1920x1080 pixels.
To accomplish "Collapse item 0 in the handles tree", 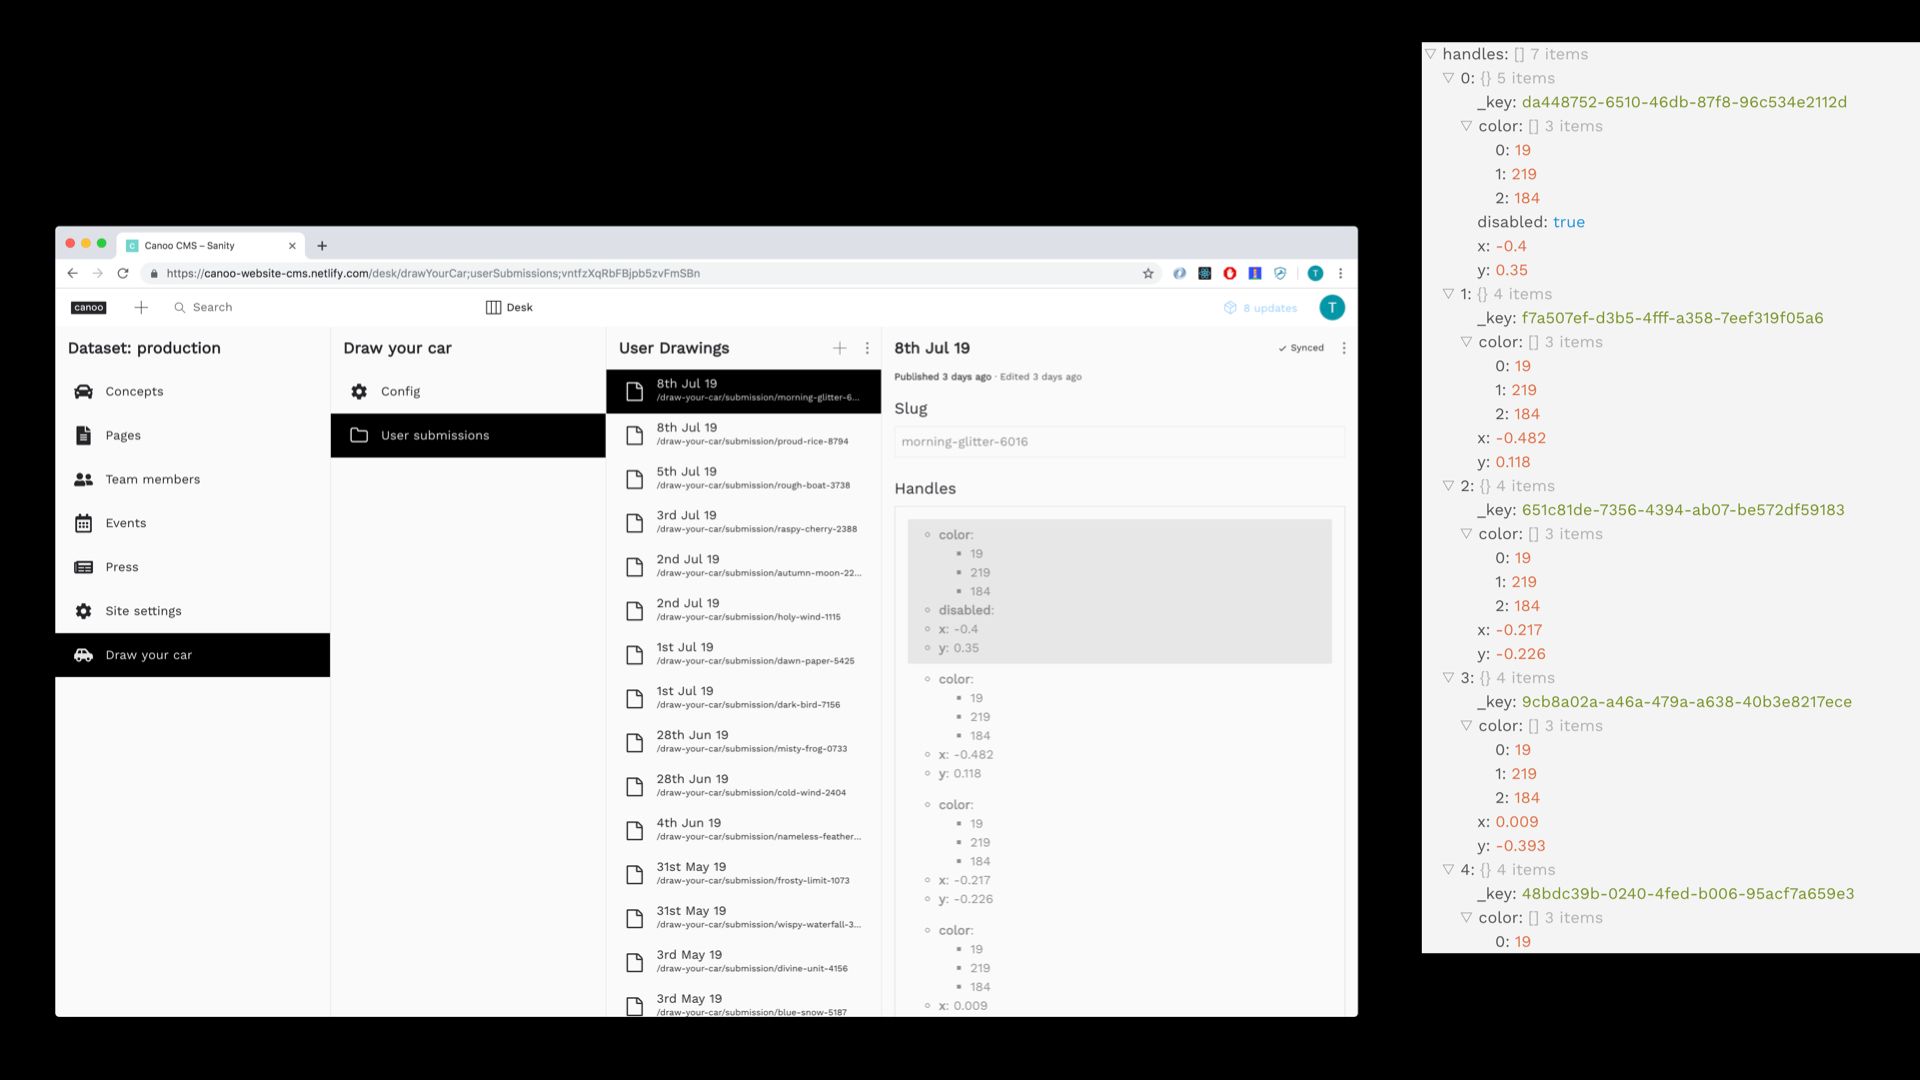I will click(x=1448, y=78).
